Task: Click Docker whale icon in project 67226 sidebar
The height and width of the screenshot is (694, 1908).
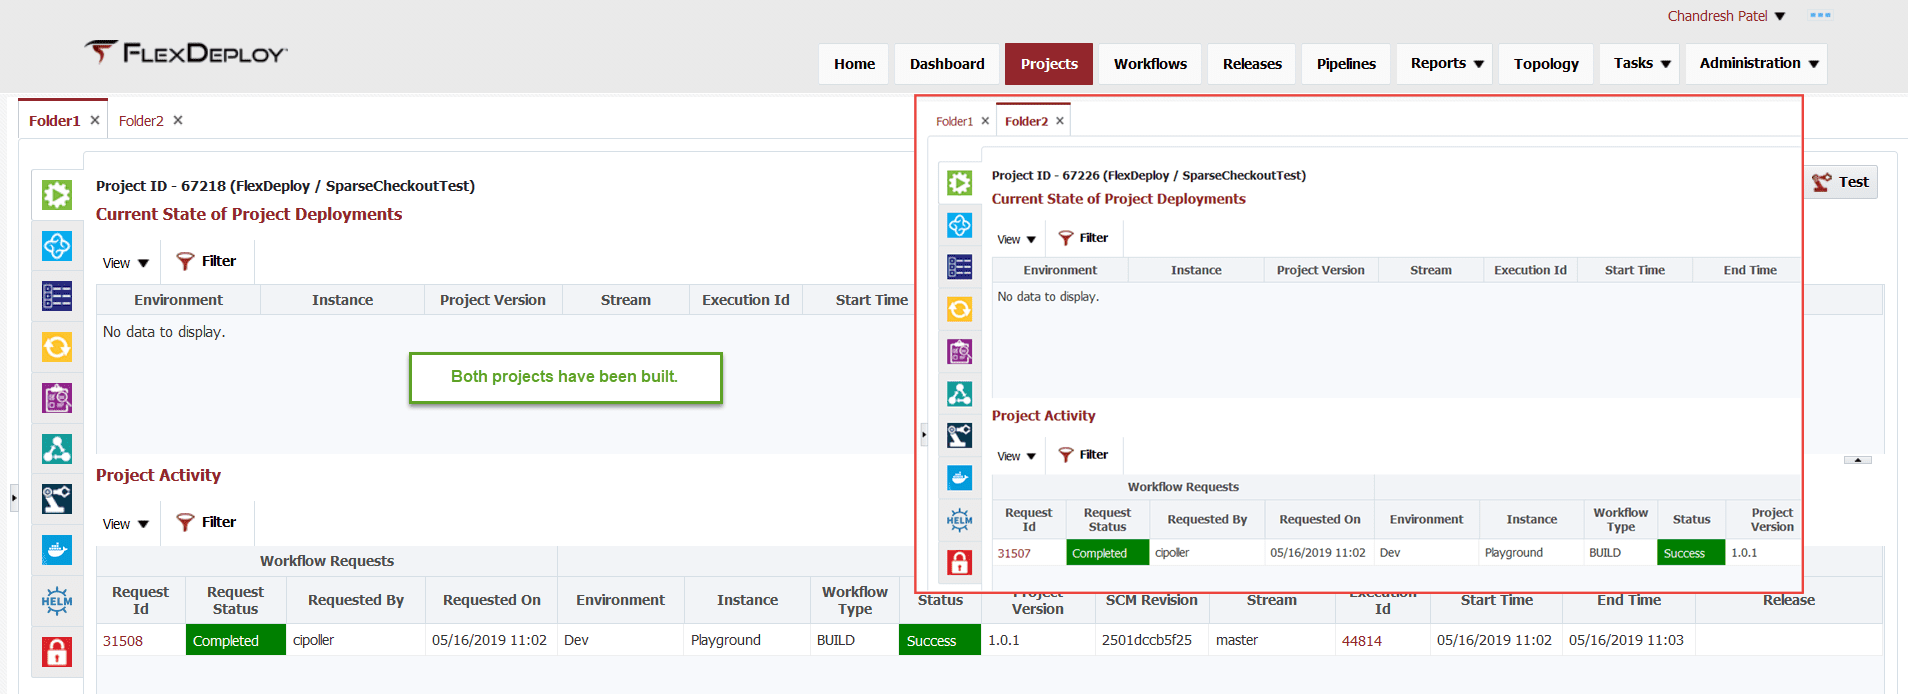Action: 960,478
